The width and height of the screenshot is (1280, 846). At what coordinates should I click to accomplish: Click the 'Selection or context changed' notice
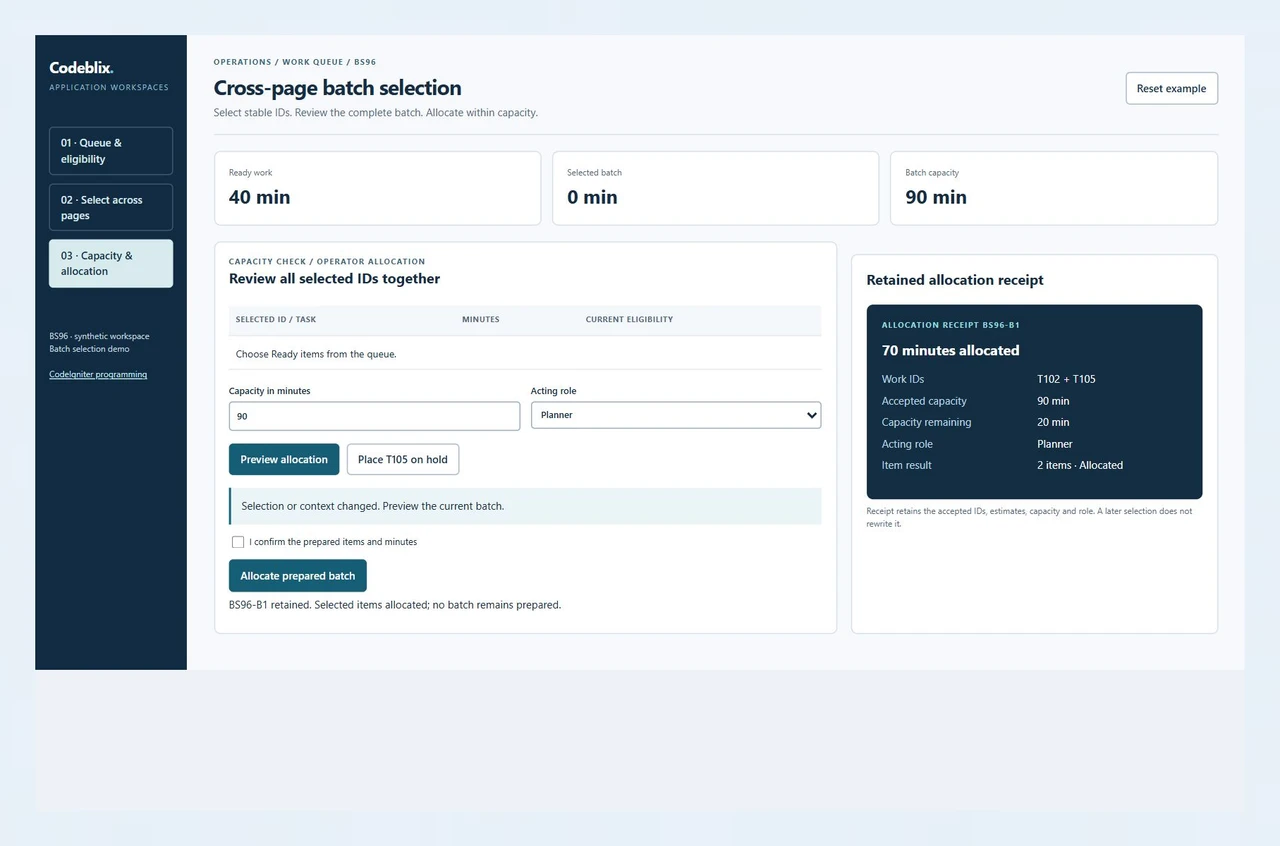[525, 506]
